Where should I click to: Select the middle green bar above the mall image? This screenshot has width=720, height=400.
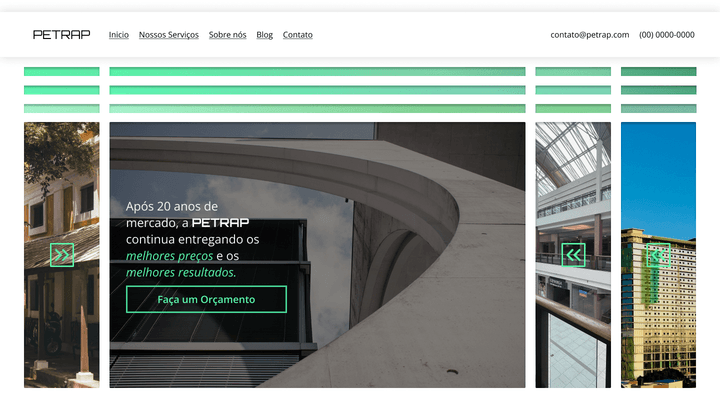[x=573, y=90]
